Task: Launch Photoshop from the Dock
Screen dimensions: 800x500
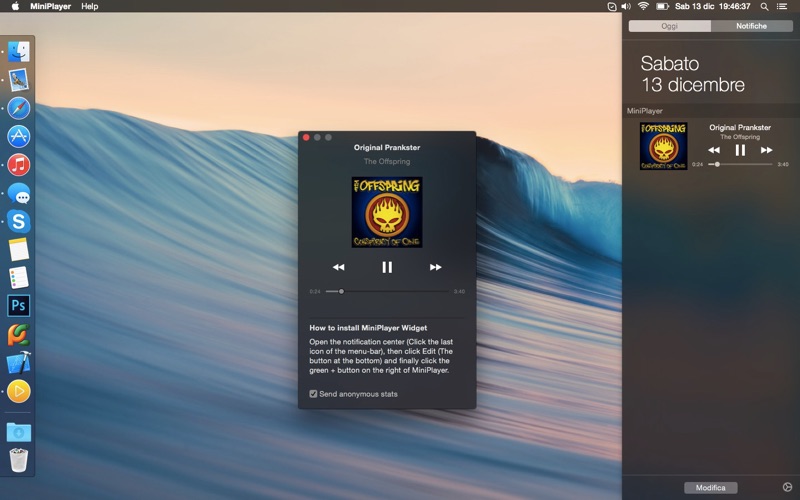Action: tap(19, 306)
